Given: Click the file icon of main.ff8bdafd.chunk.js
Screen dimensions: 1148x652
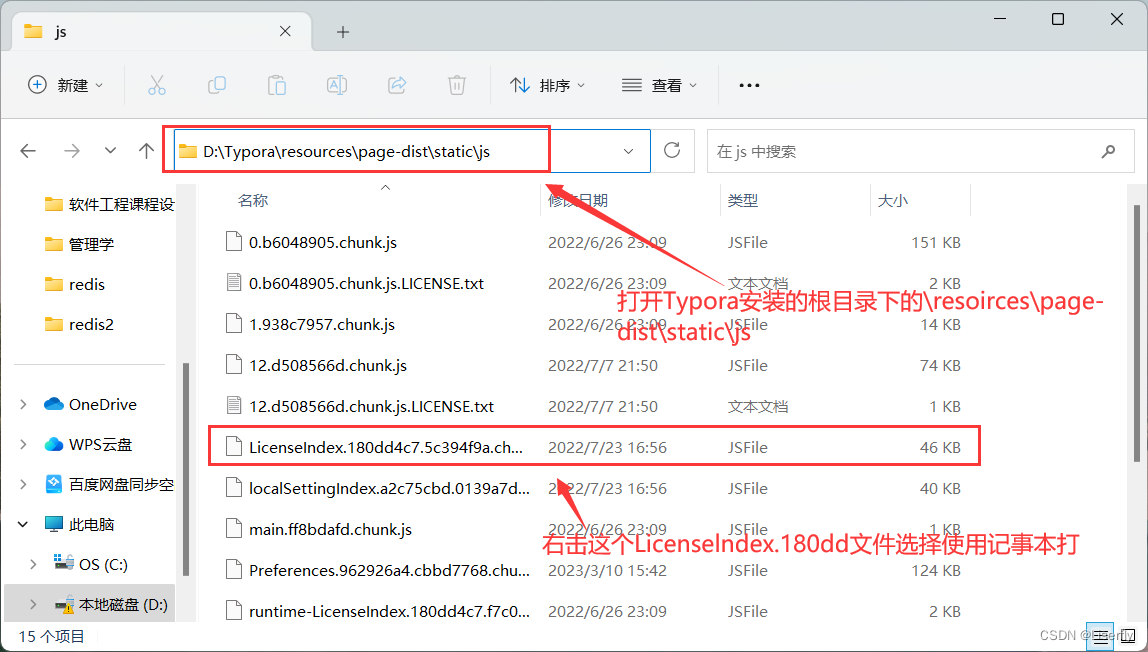Looking at the screenshot, I should (234, 529).
